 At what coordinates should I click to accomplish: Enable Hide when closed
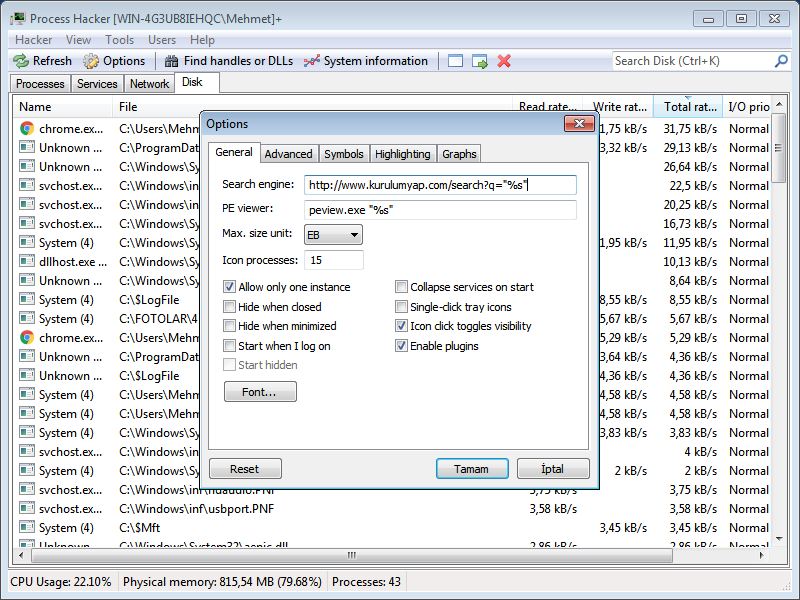click(x=230, y=307)
